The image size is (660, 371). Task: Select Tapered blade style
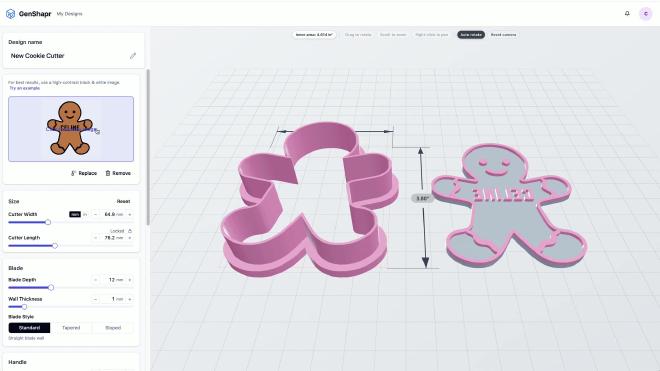pos(71,328)
